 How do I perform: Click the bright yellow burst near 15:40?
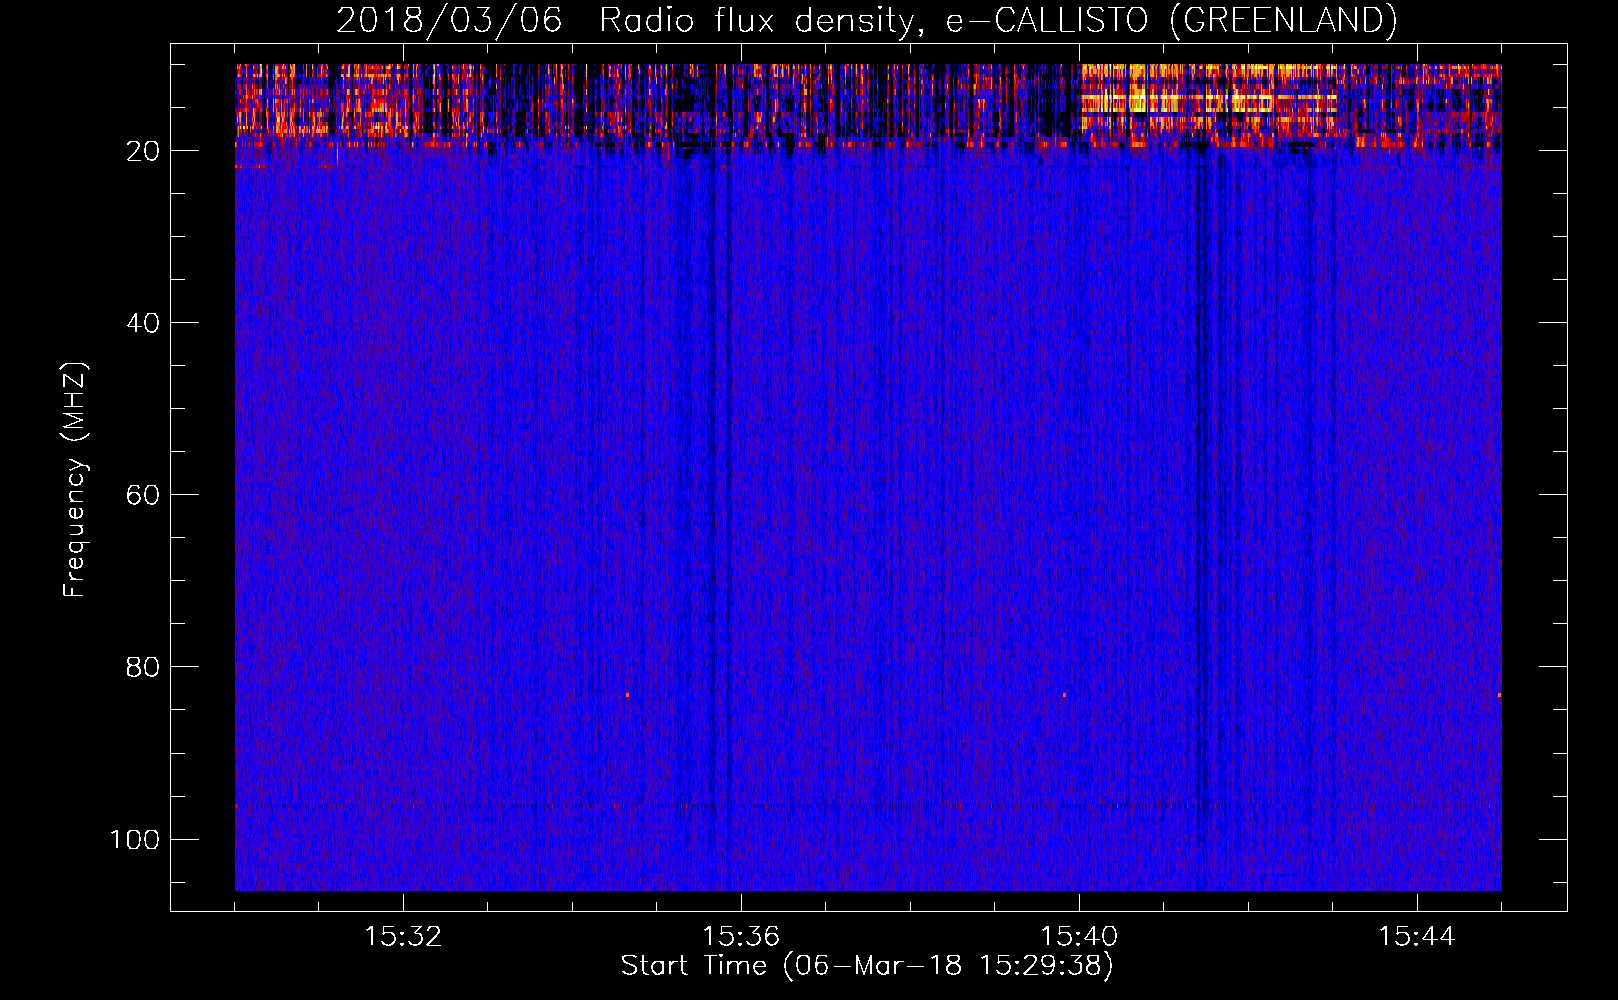pos(1208,97)
